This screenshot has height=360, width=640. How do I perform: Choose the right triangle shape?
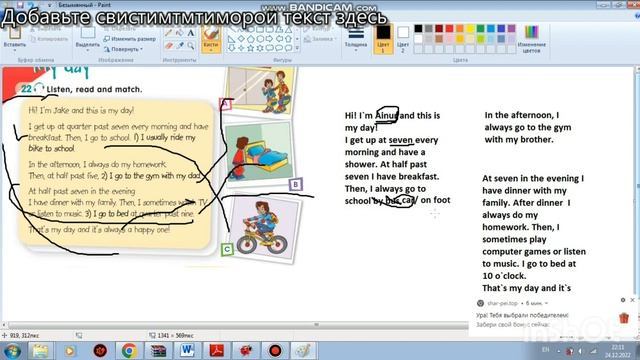point(231,39)
